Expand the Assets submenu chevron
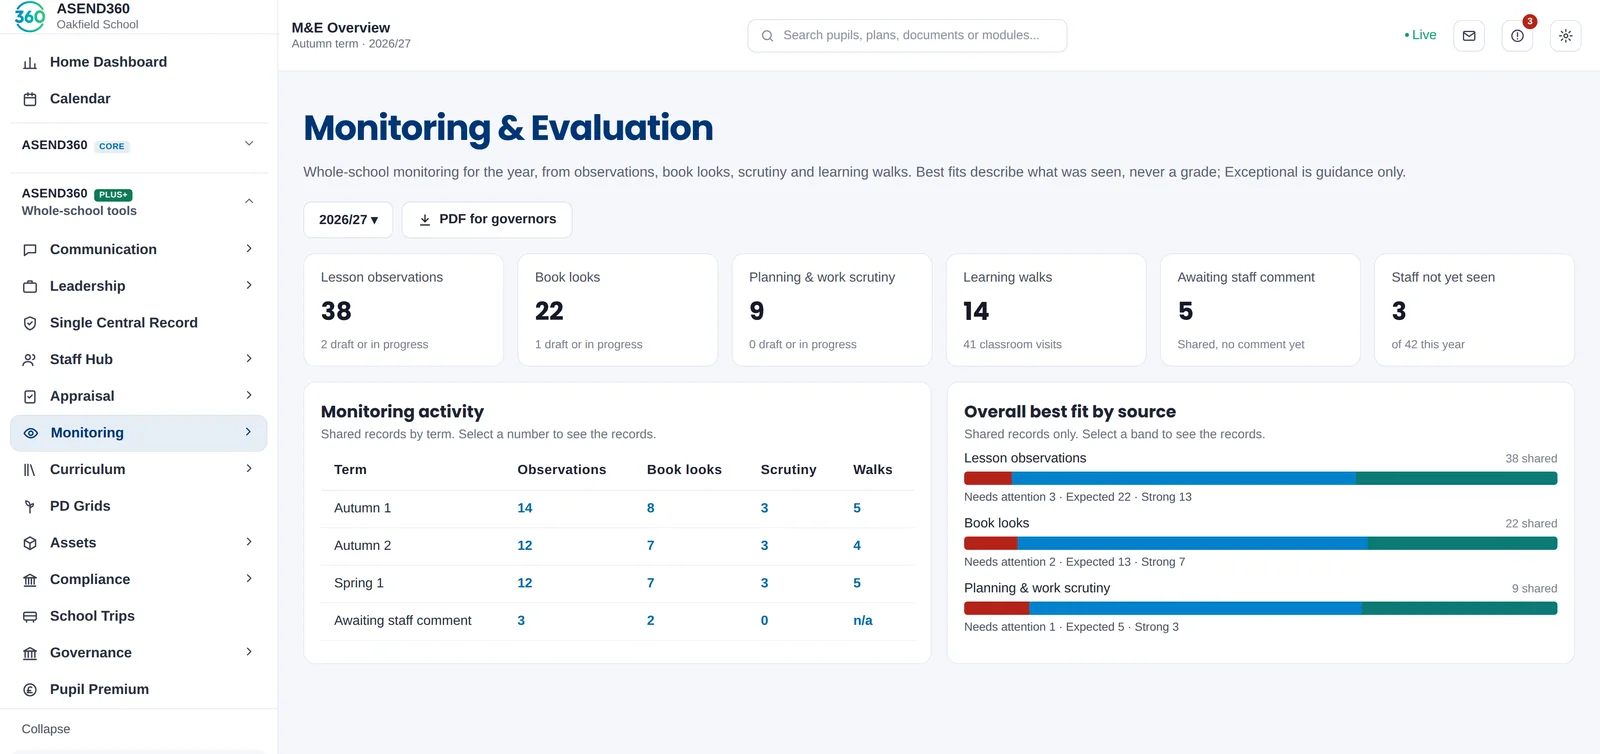Viewport: 1600px width, 754px height. (249, 542)
